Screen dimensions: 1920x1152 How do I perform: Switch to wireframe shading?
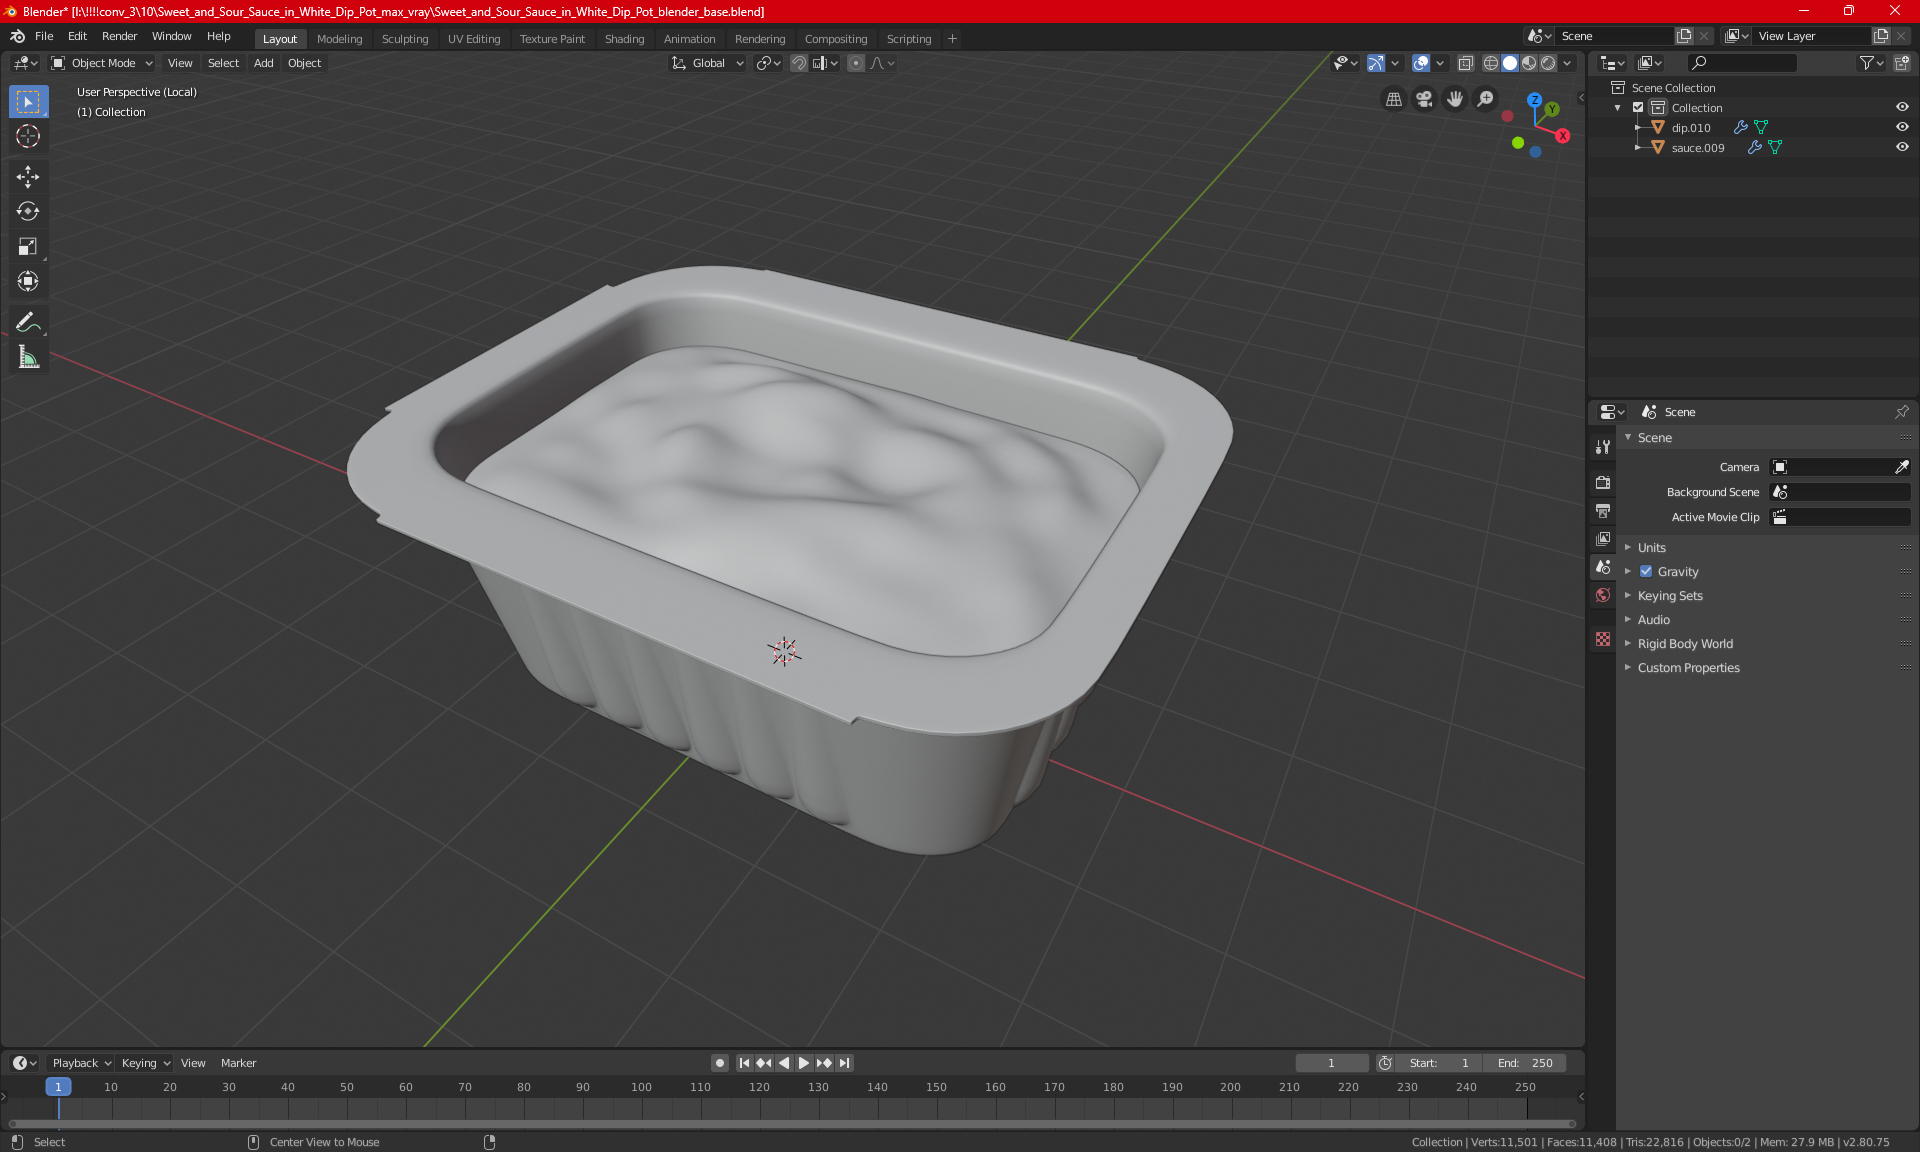tap(1491, 63)
